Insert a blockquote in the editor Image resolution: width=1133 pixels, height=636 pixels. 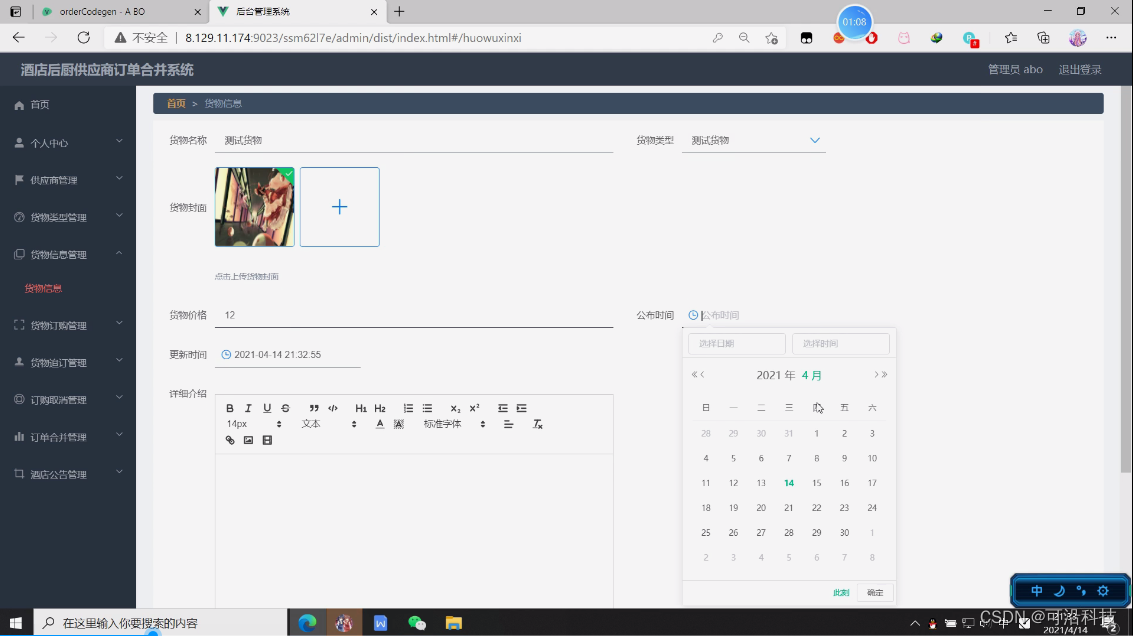pyautogui.click(x=312, y=409)
